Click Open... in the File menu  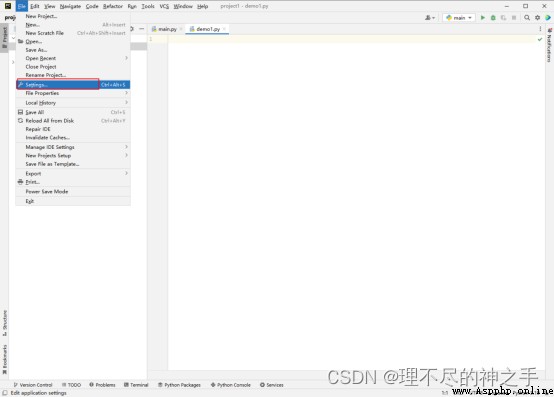pyautogui.click(x=73, y=42)
